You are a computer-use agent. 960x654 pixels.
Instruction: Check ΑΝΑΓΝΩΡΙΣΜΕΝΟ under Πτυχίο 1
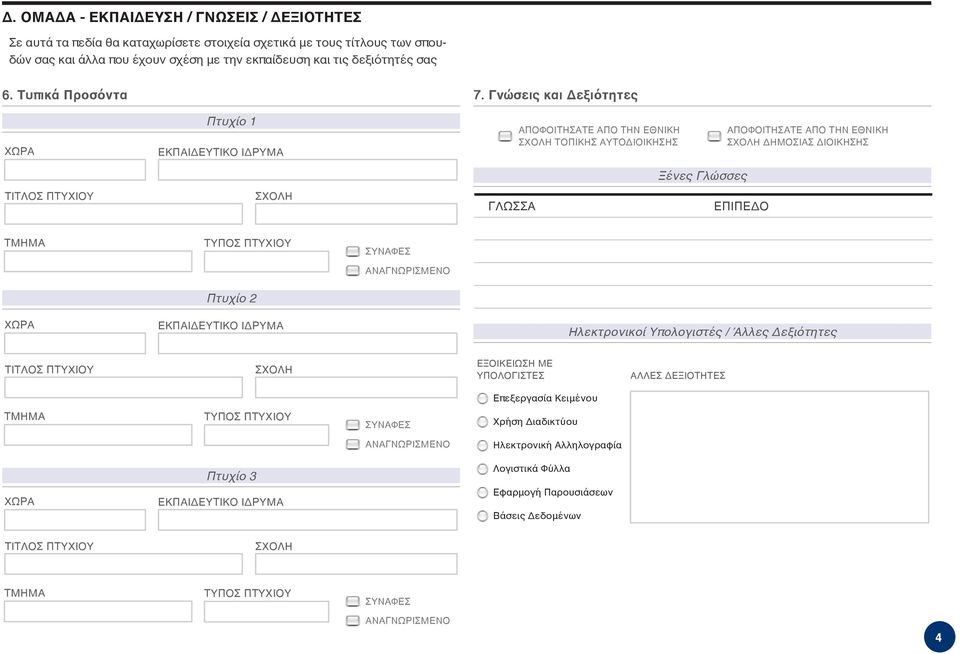click(x=353, y=271)
